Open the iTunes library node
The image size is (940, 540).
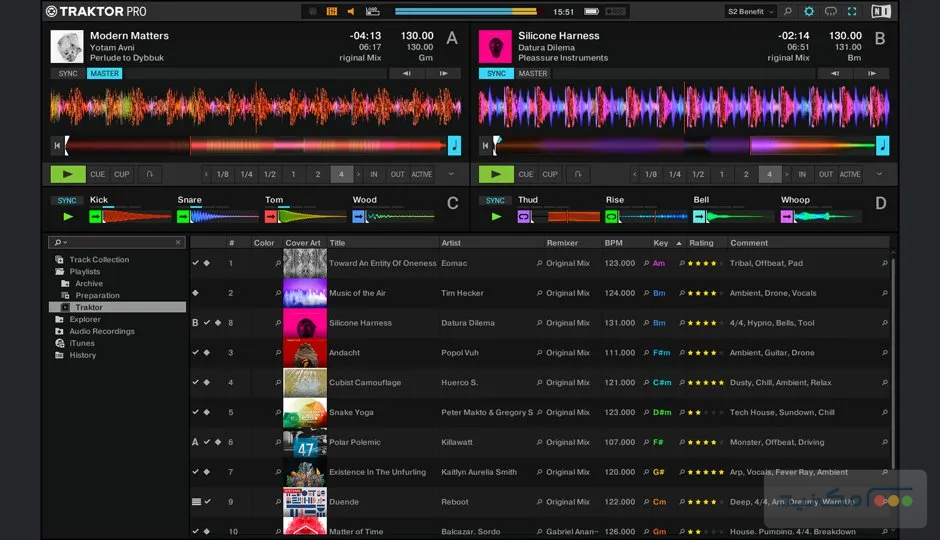tap(82, 343)
